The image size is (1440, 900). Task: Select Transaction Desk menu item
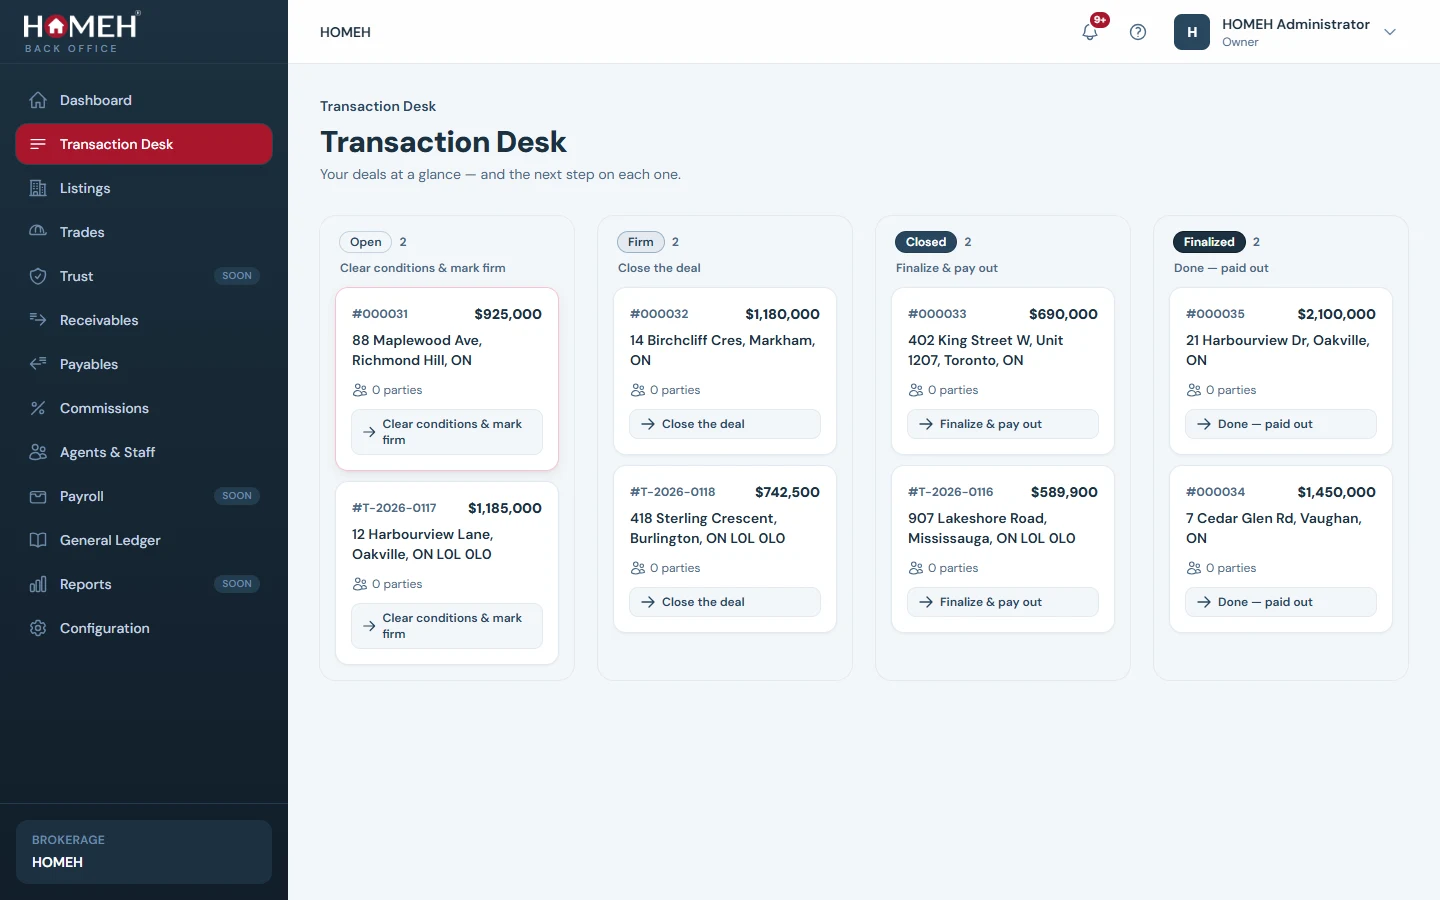(x=144, y=144)
